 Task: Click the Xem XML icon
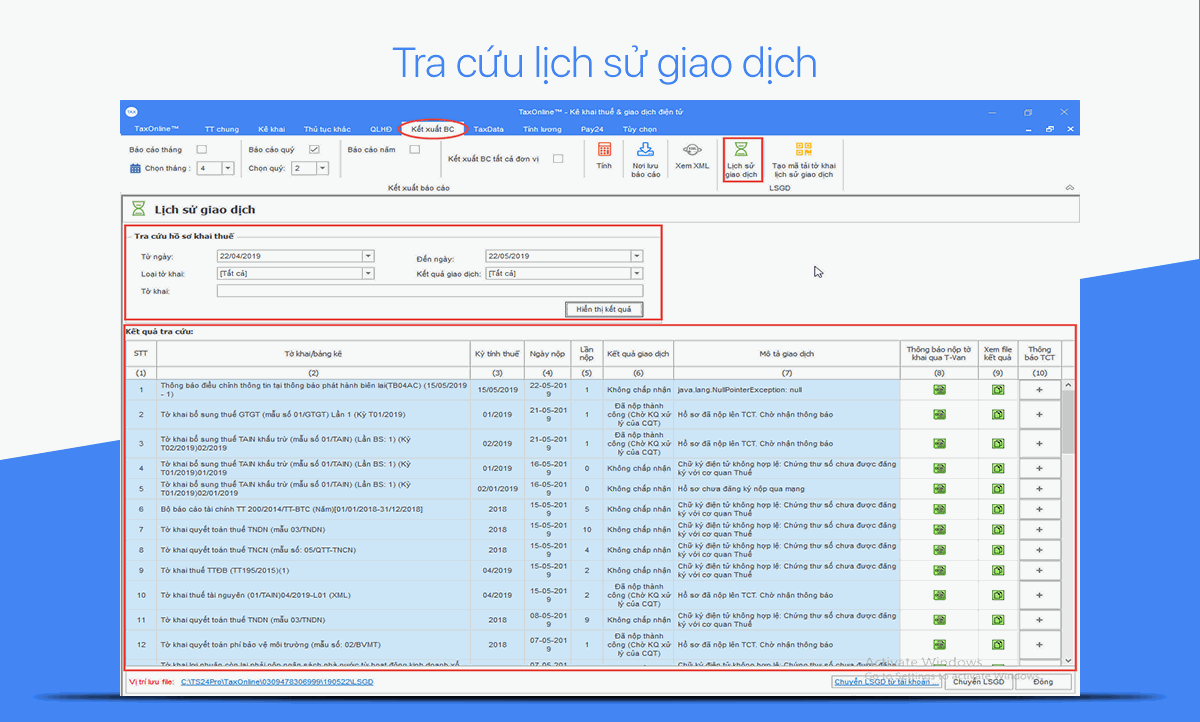(692, 151)
